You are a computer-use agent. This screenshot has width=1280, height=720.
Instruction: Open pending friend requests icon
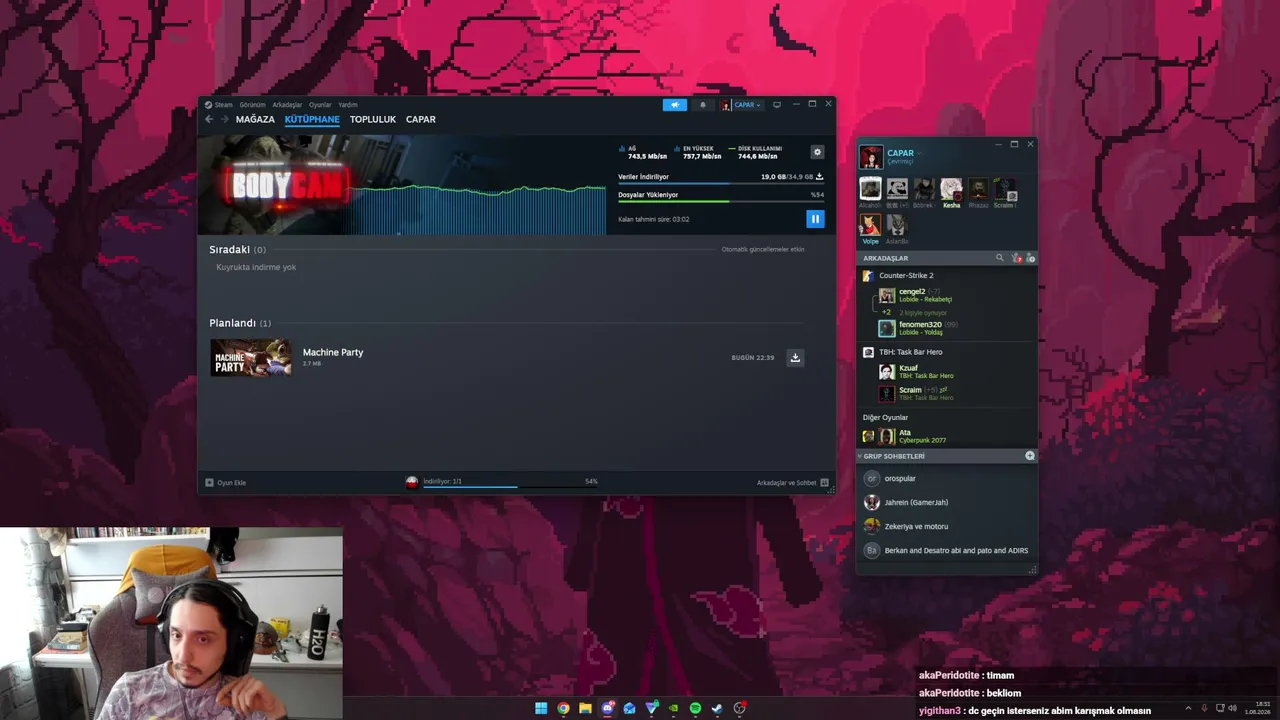pyautogui.click(x=1016, y=258)
